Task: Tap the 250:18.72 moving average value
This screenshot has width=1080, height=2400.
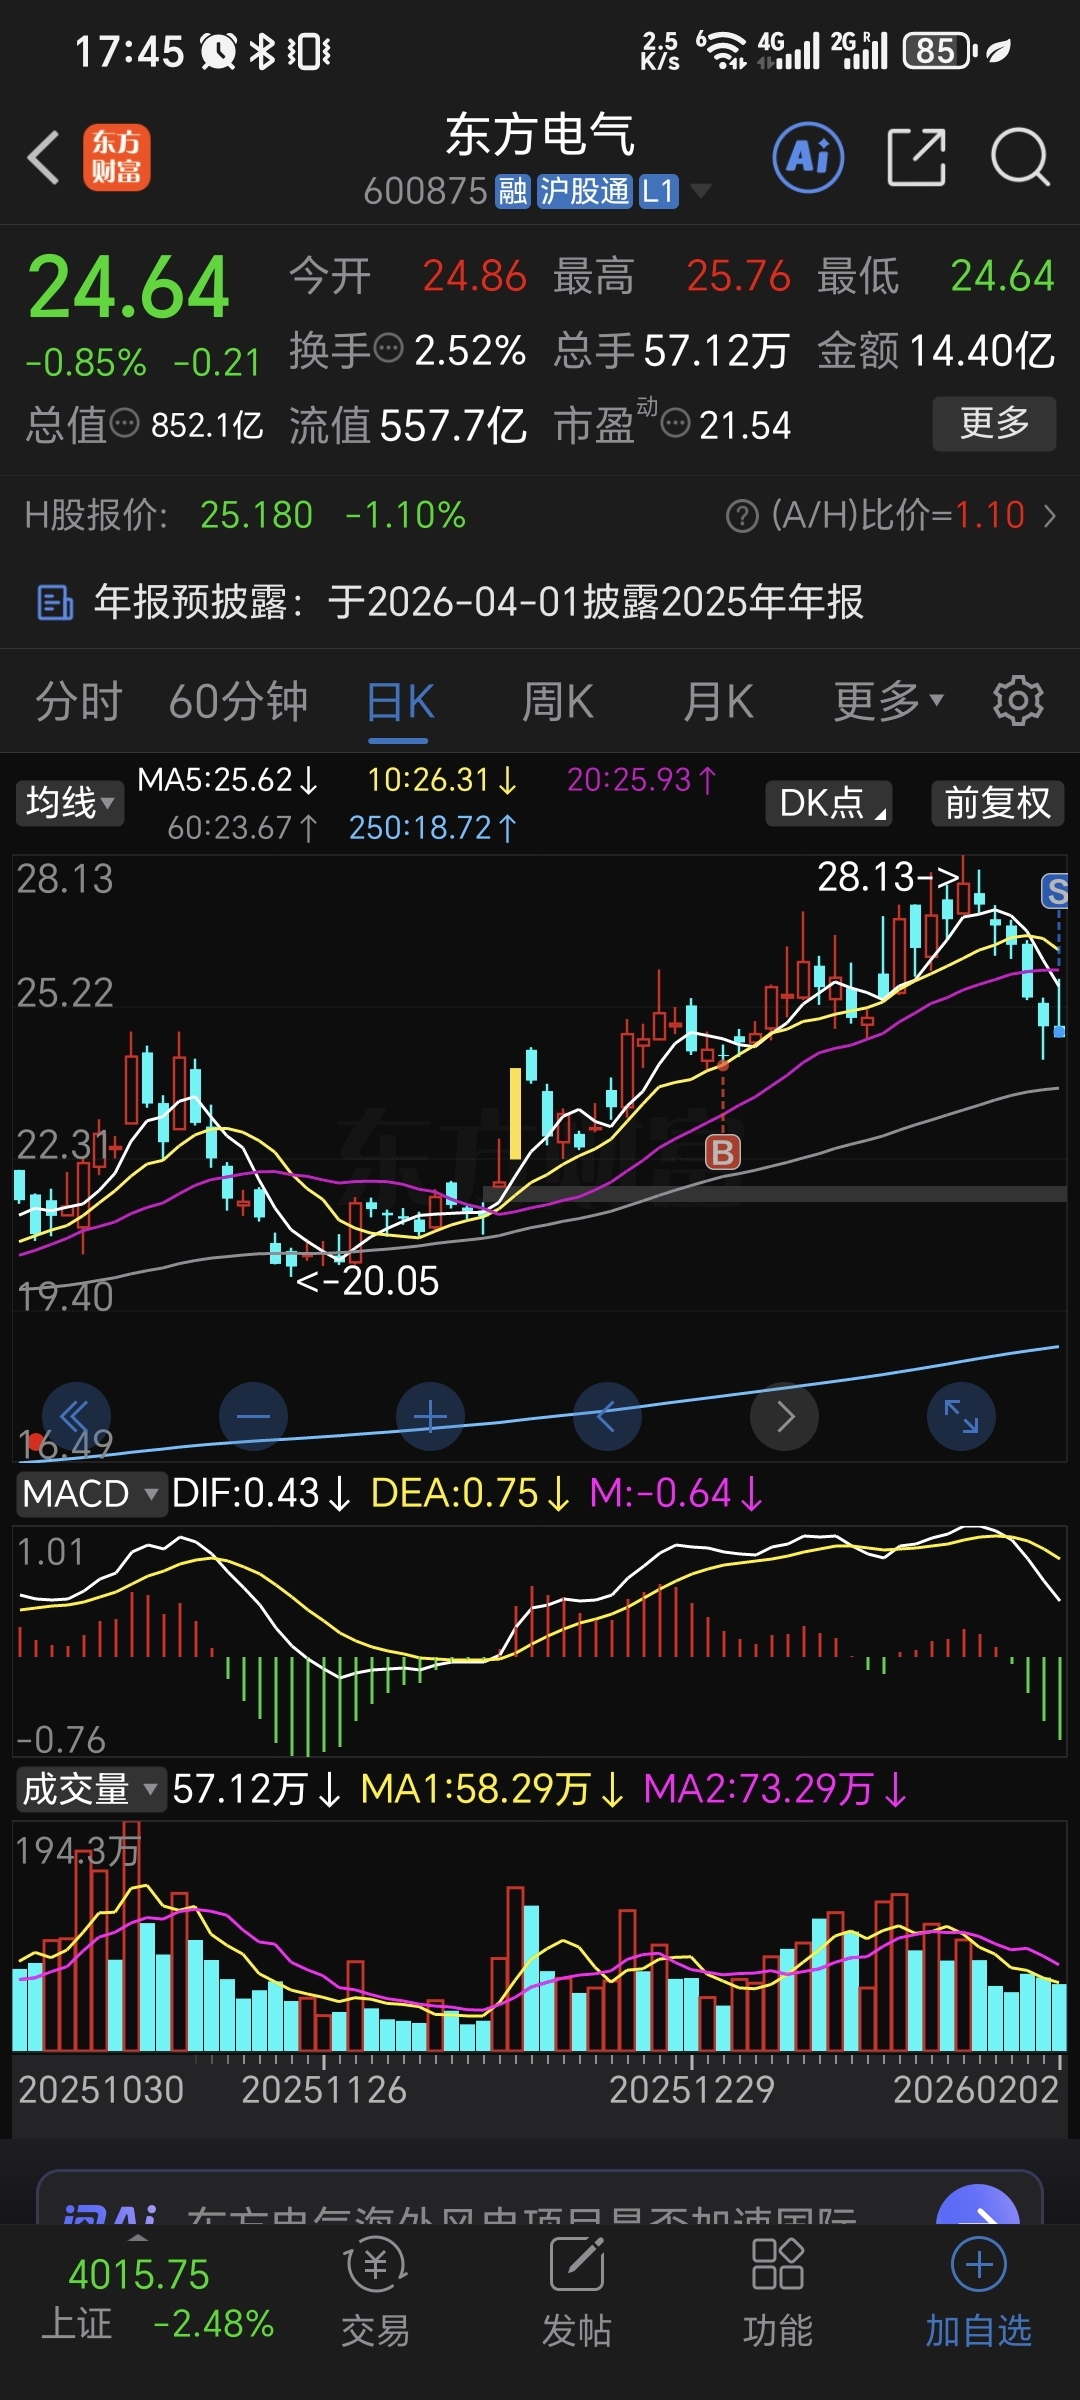Action: point(432,828)
